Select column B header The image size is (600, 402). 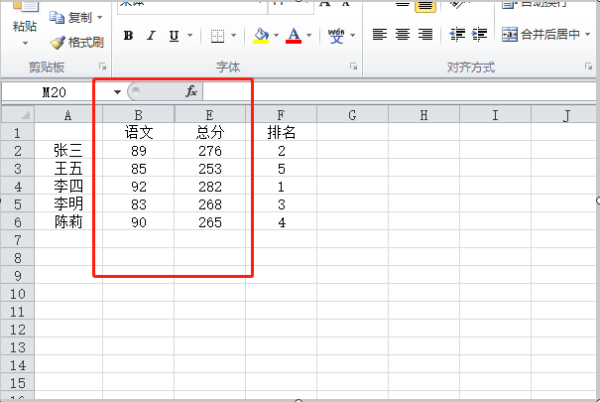(x=139, y=115)
